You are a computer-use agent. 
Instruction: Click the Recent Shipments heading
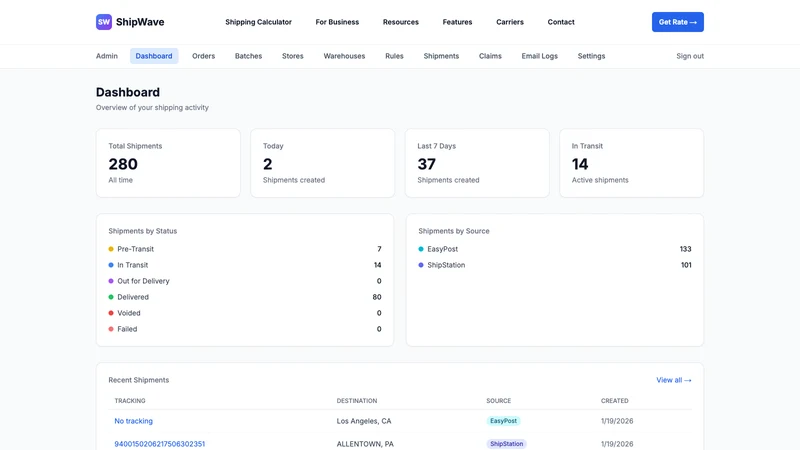138,380
